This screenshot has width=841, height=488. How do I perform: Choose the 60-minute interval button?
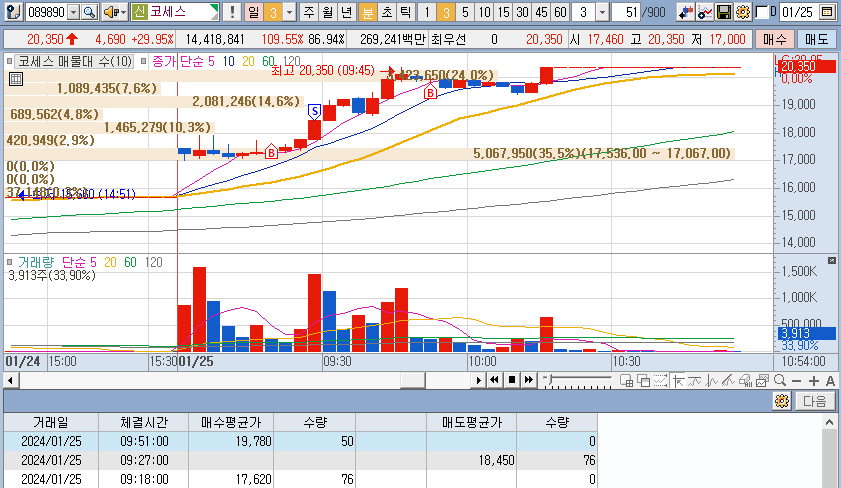(560, 12)
